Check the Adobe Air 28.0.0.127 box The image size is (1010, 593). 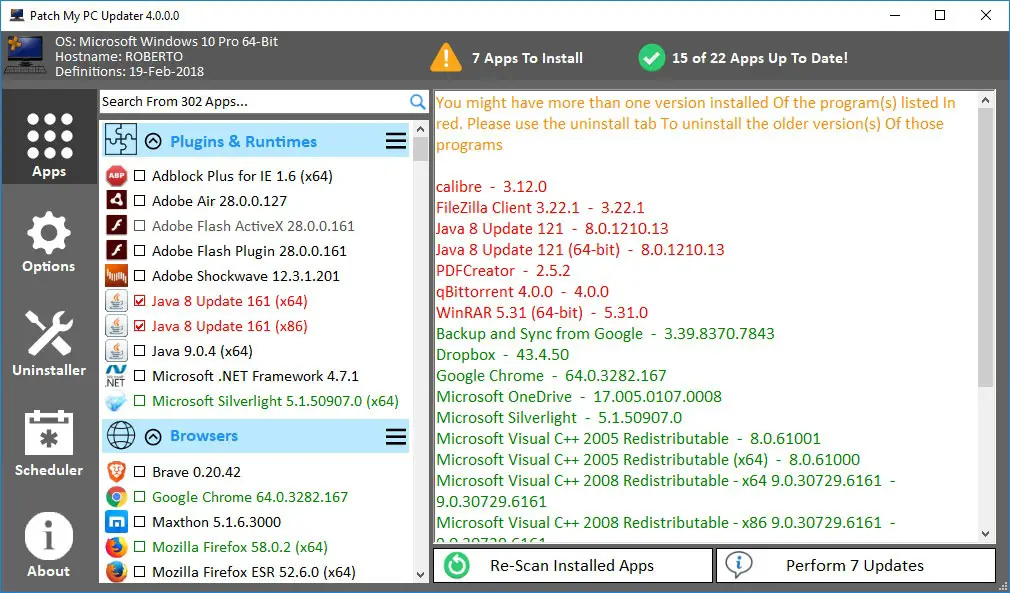(x=139, y=201)
